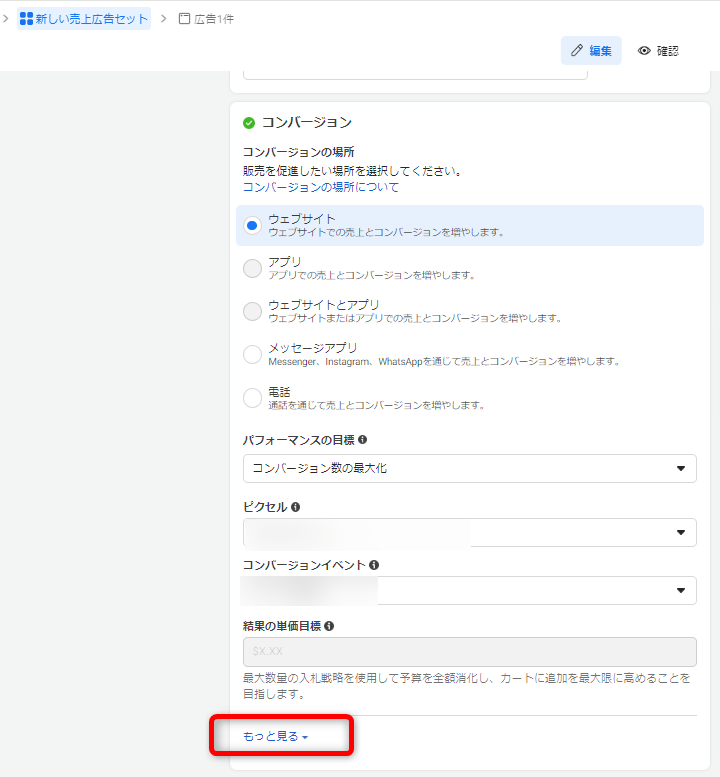Select the アプリ radio option
This screenshot has width=720, height=777.
[252, 268]
